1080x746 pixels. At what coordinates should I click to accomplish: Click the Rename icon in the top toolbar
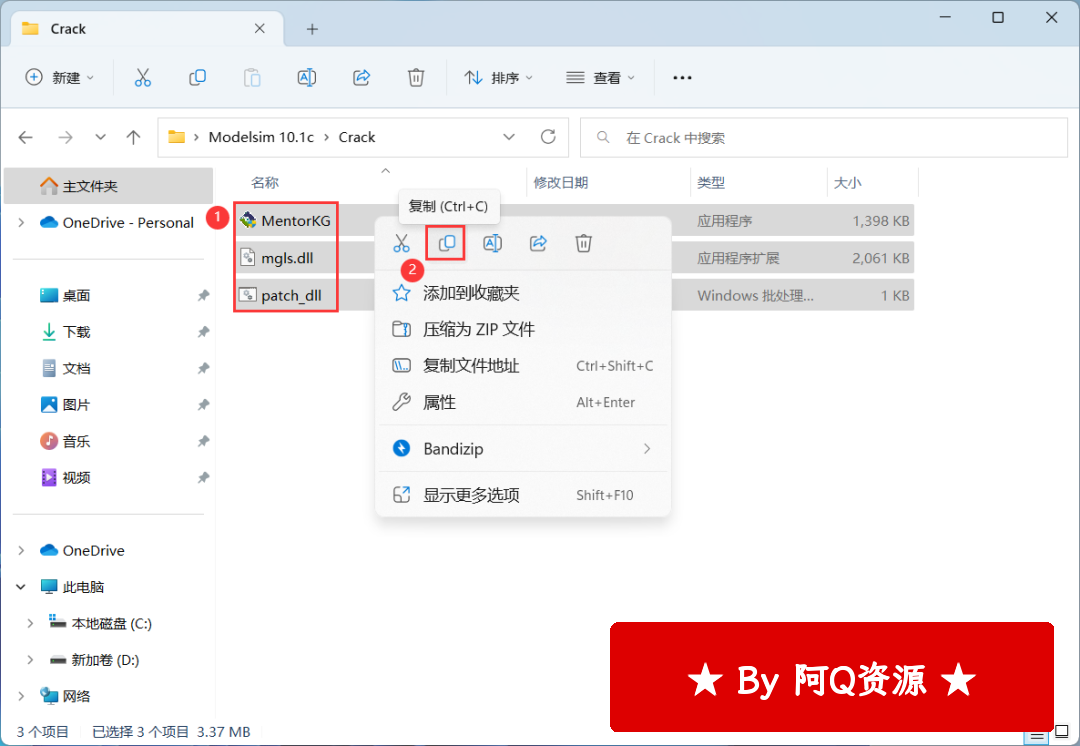click(x=307, y=78)
